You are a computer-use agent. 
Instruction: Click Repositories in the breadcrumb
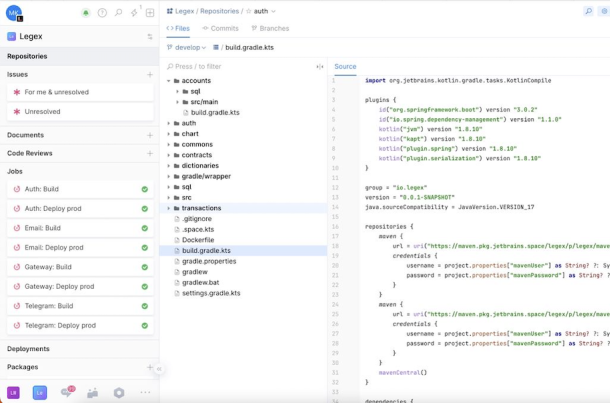(219, 12)
